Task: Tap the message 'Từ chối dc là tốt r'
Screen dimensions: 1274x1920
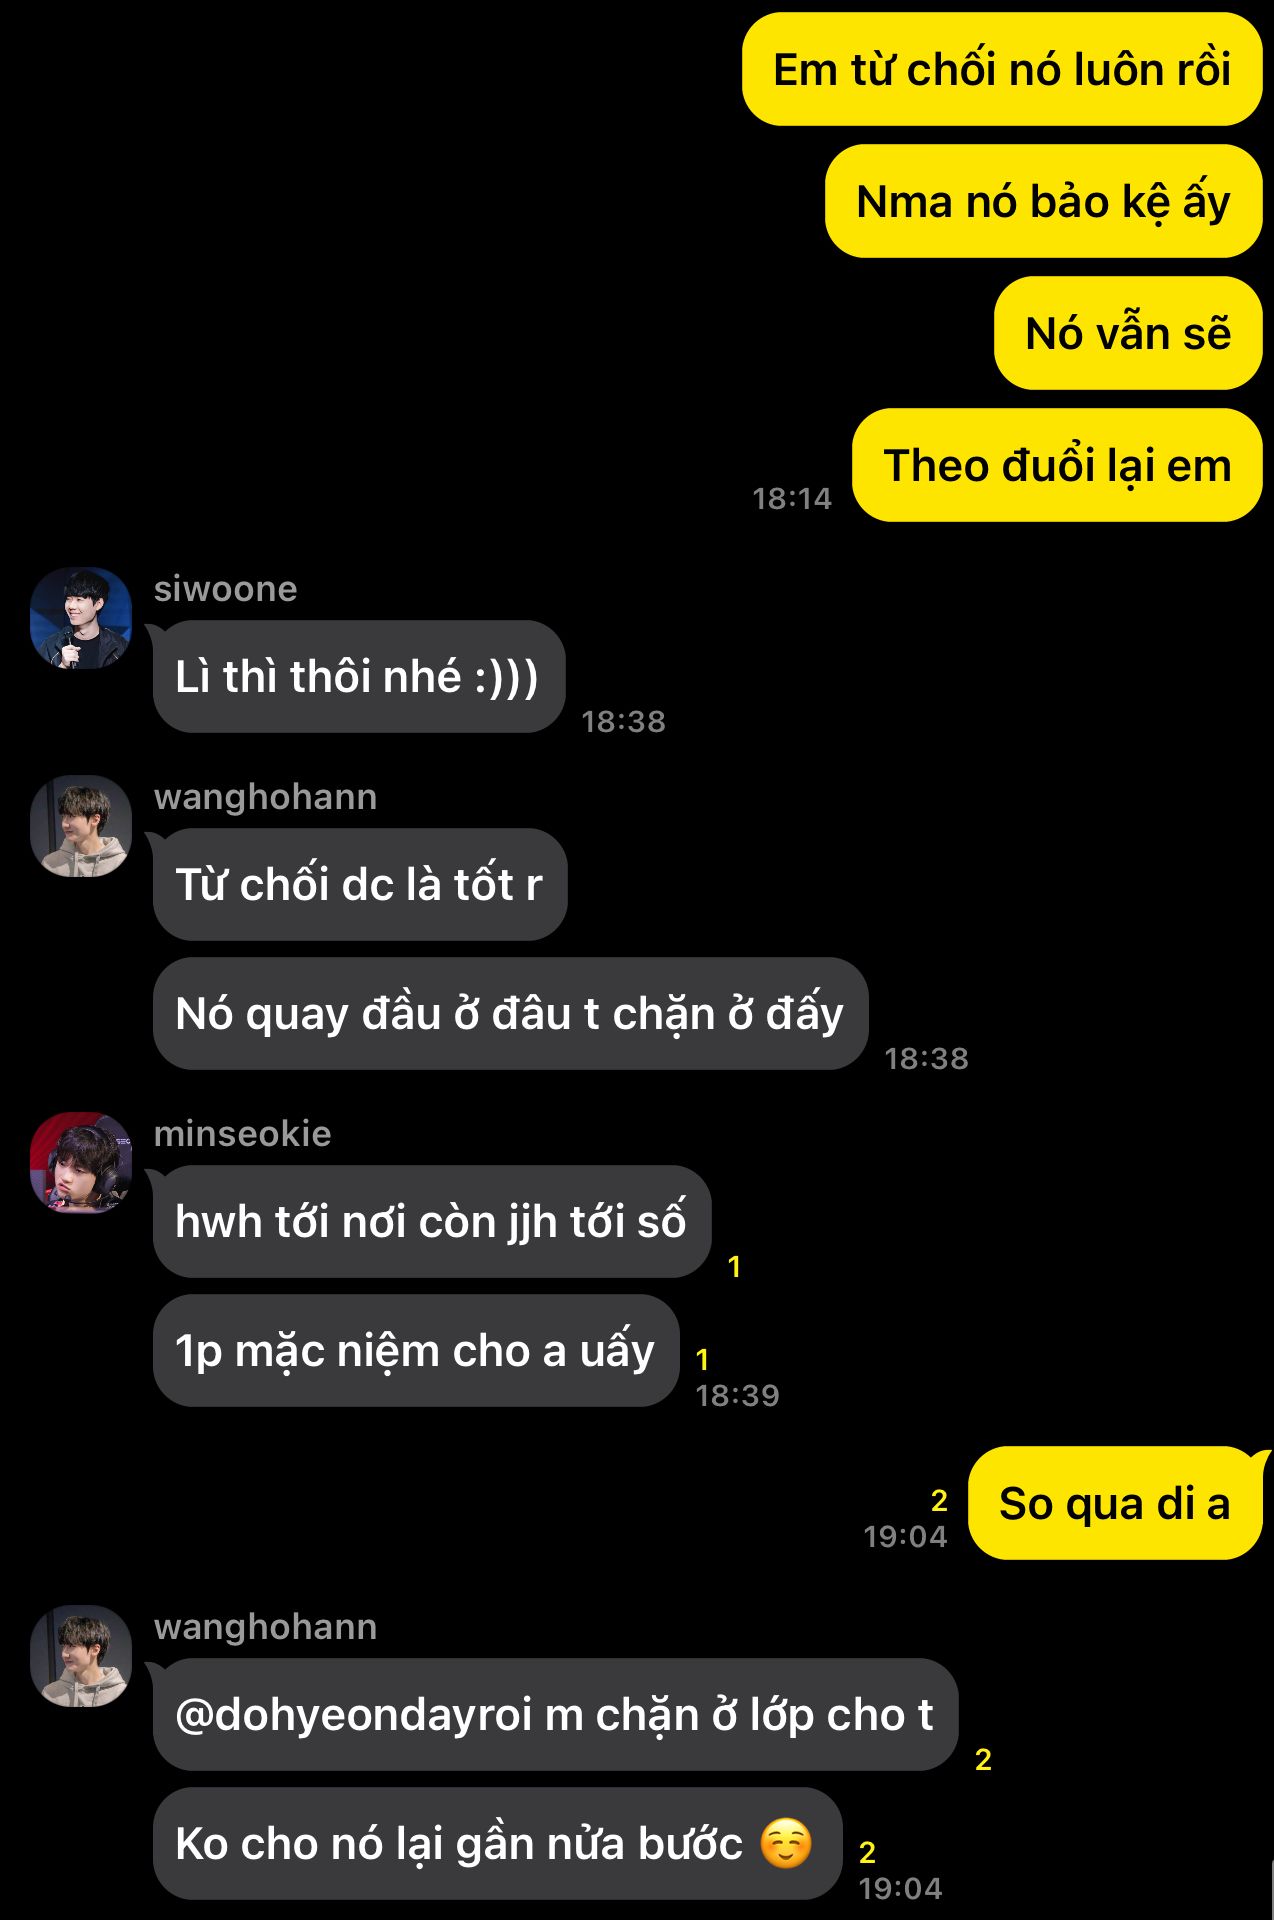Action: (x=360, y=884)
